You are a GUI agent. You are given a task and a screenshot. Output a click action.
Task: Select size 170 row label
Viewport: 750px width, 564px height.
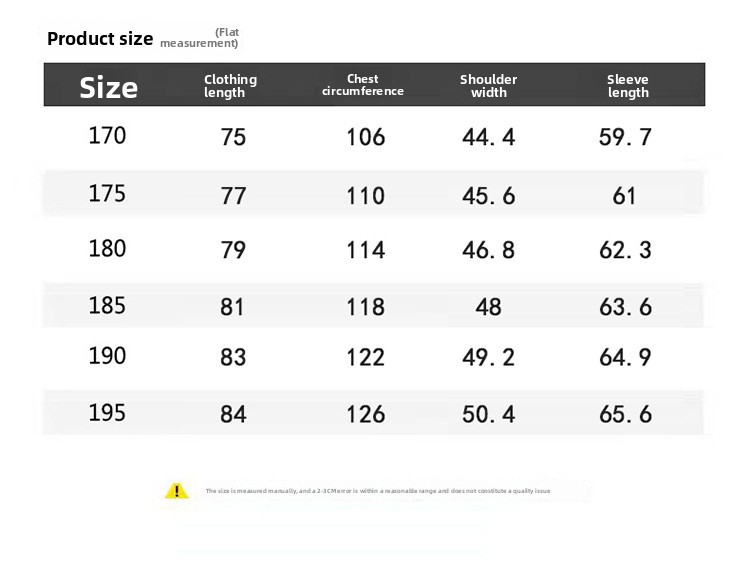(x=108, y=135)
